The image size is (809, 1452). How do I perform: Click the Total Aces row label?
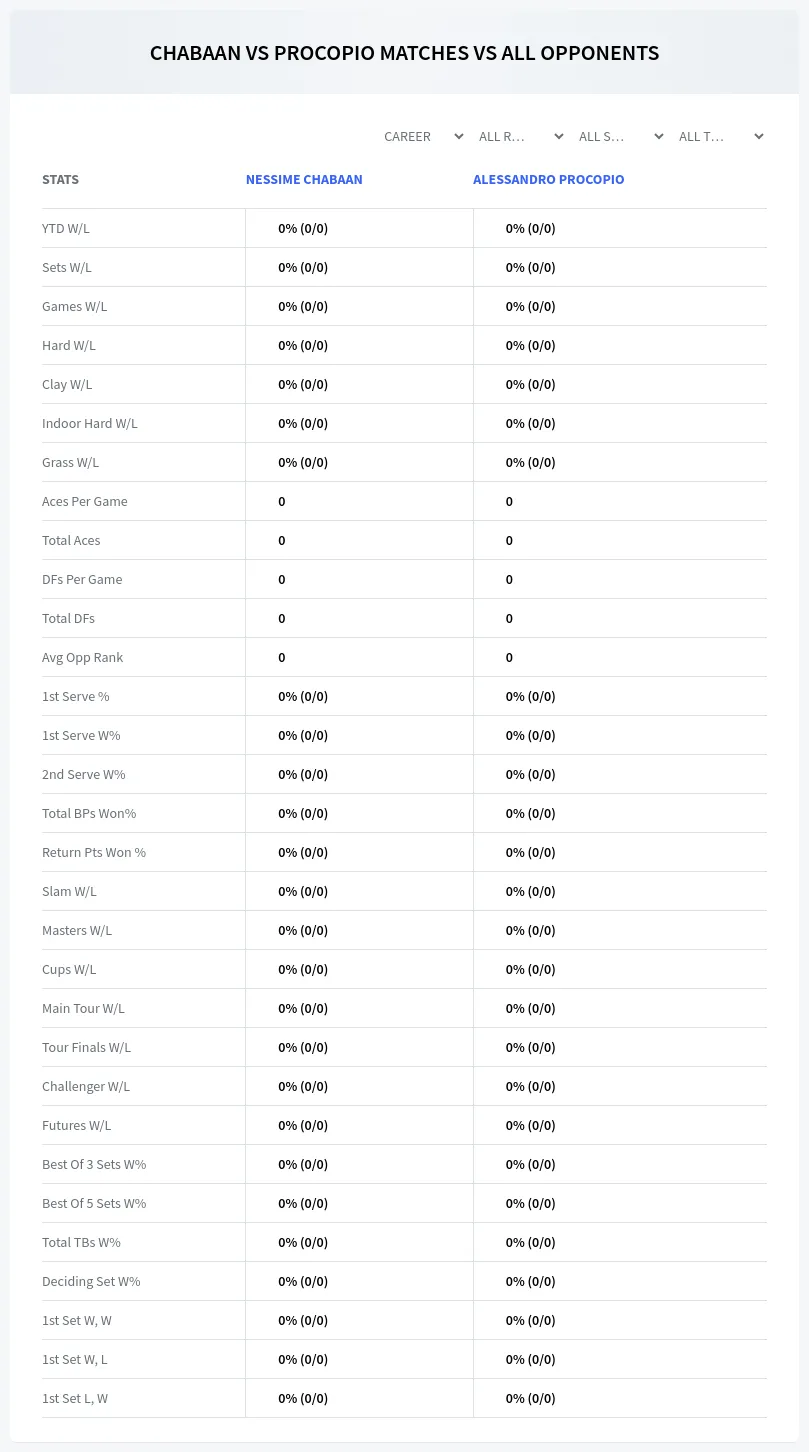pos(71,540)
